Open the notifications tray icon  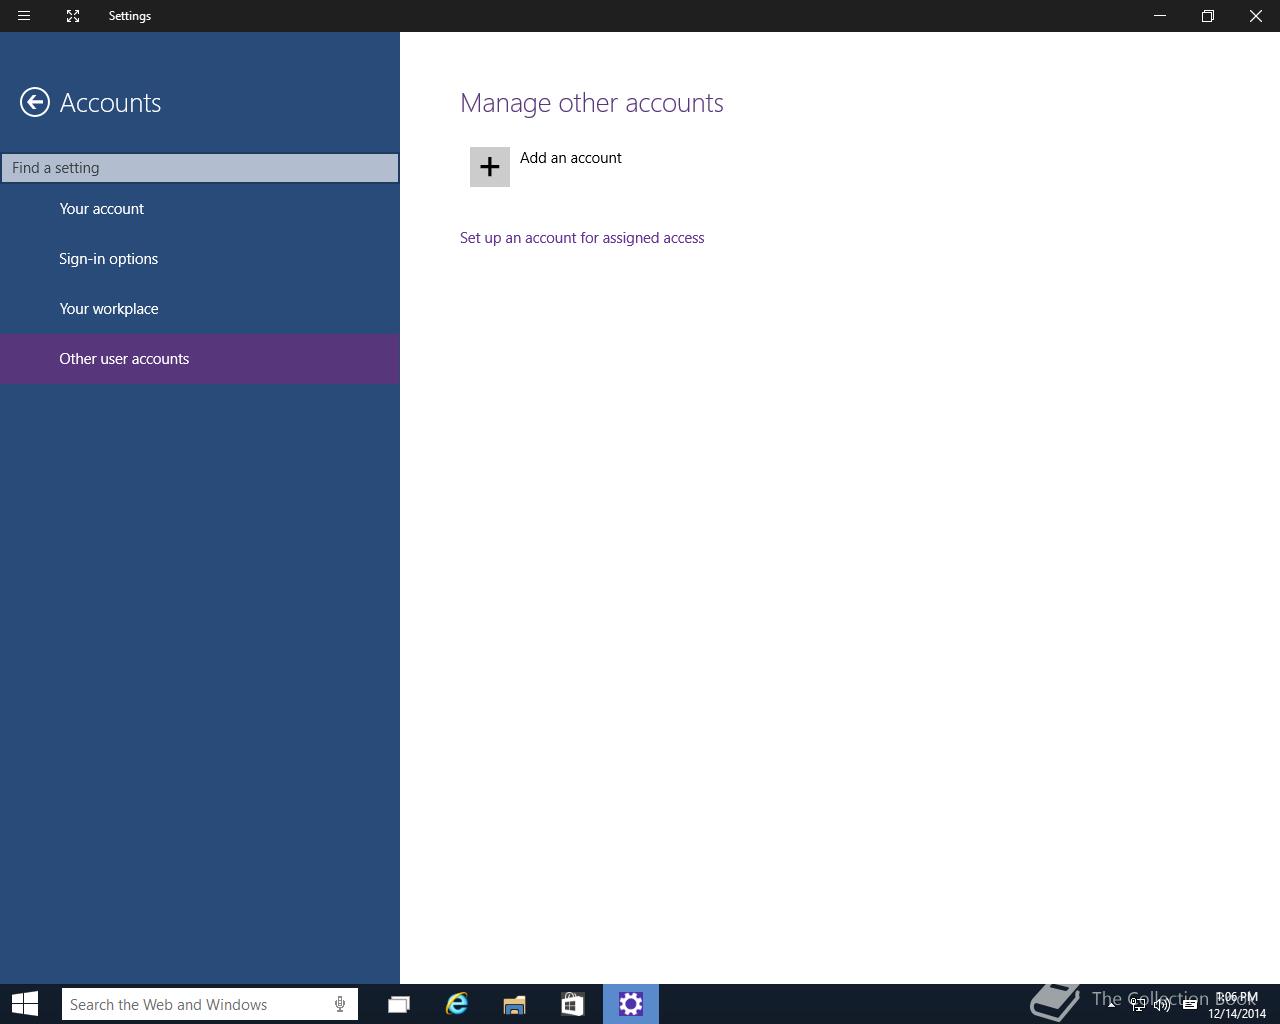click(1190, 1005)
